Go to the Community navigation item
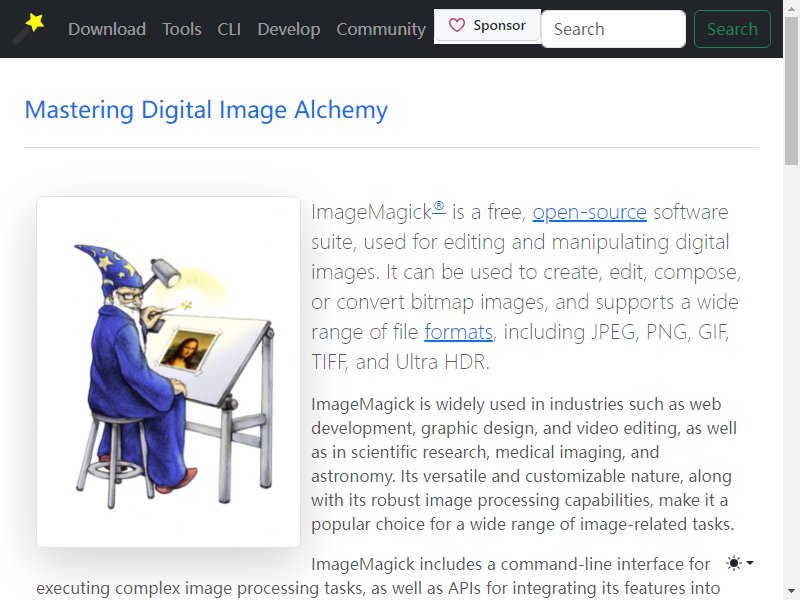This screenshot has height=600, width=800. [x=381, y=29]
